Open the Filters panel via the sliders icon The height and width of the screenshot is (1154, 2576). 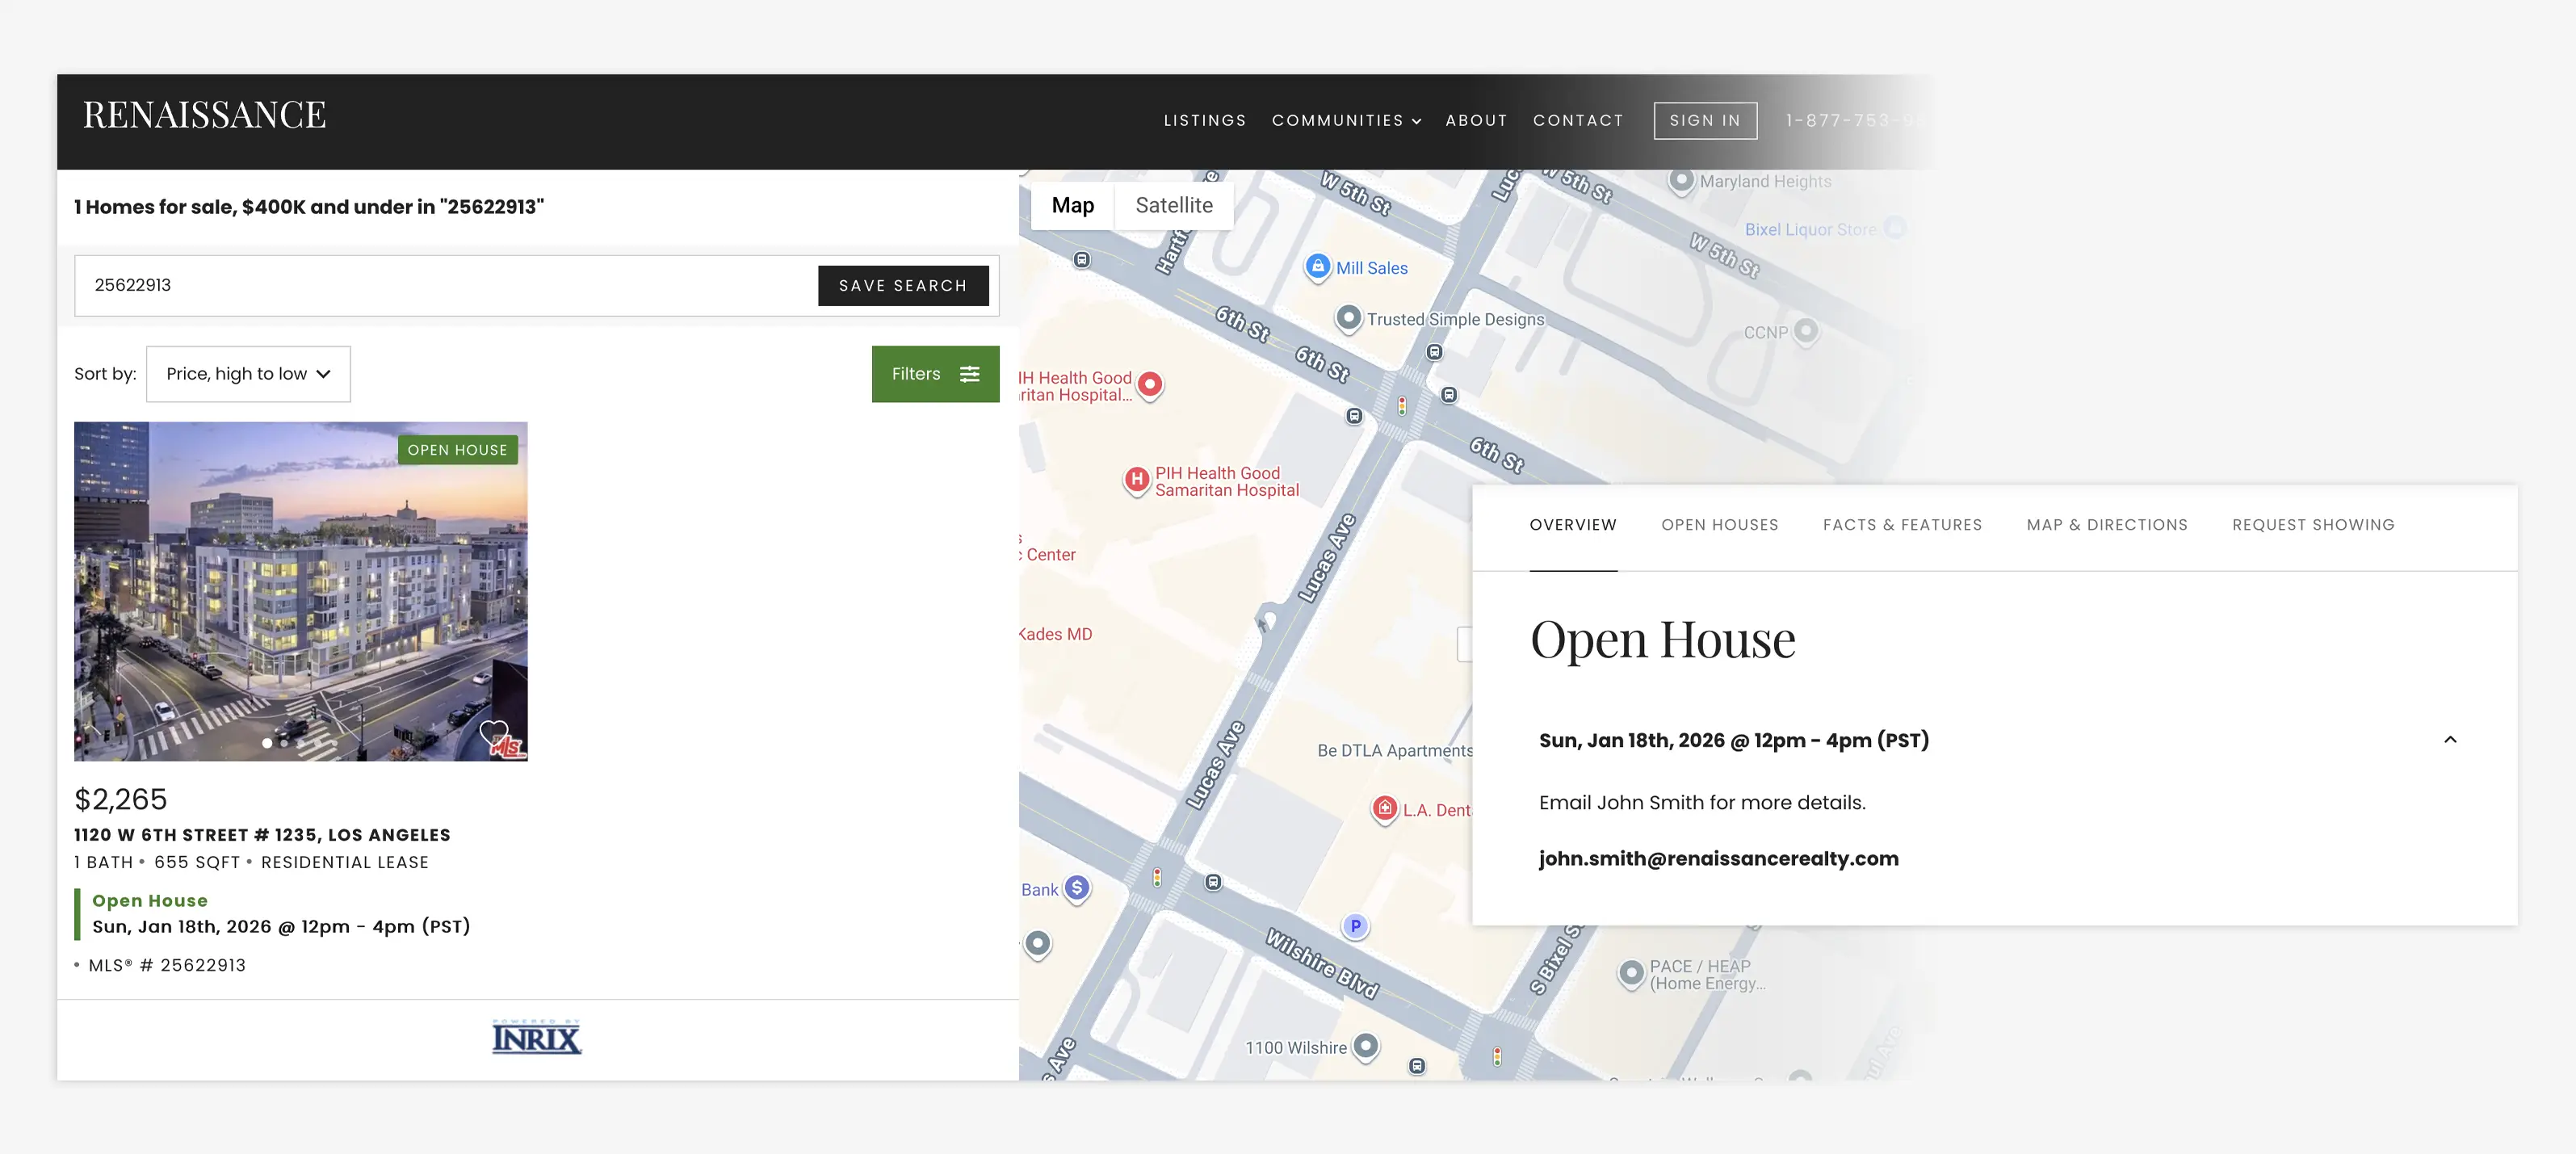pyautogui.click(x=969, y=373)
